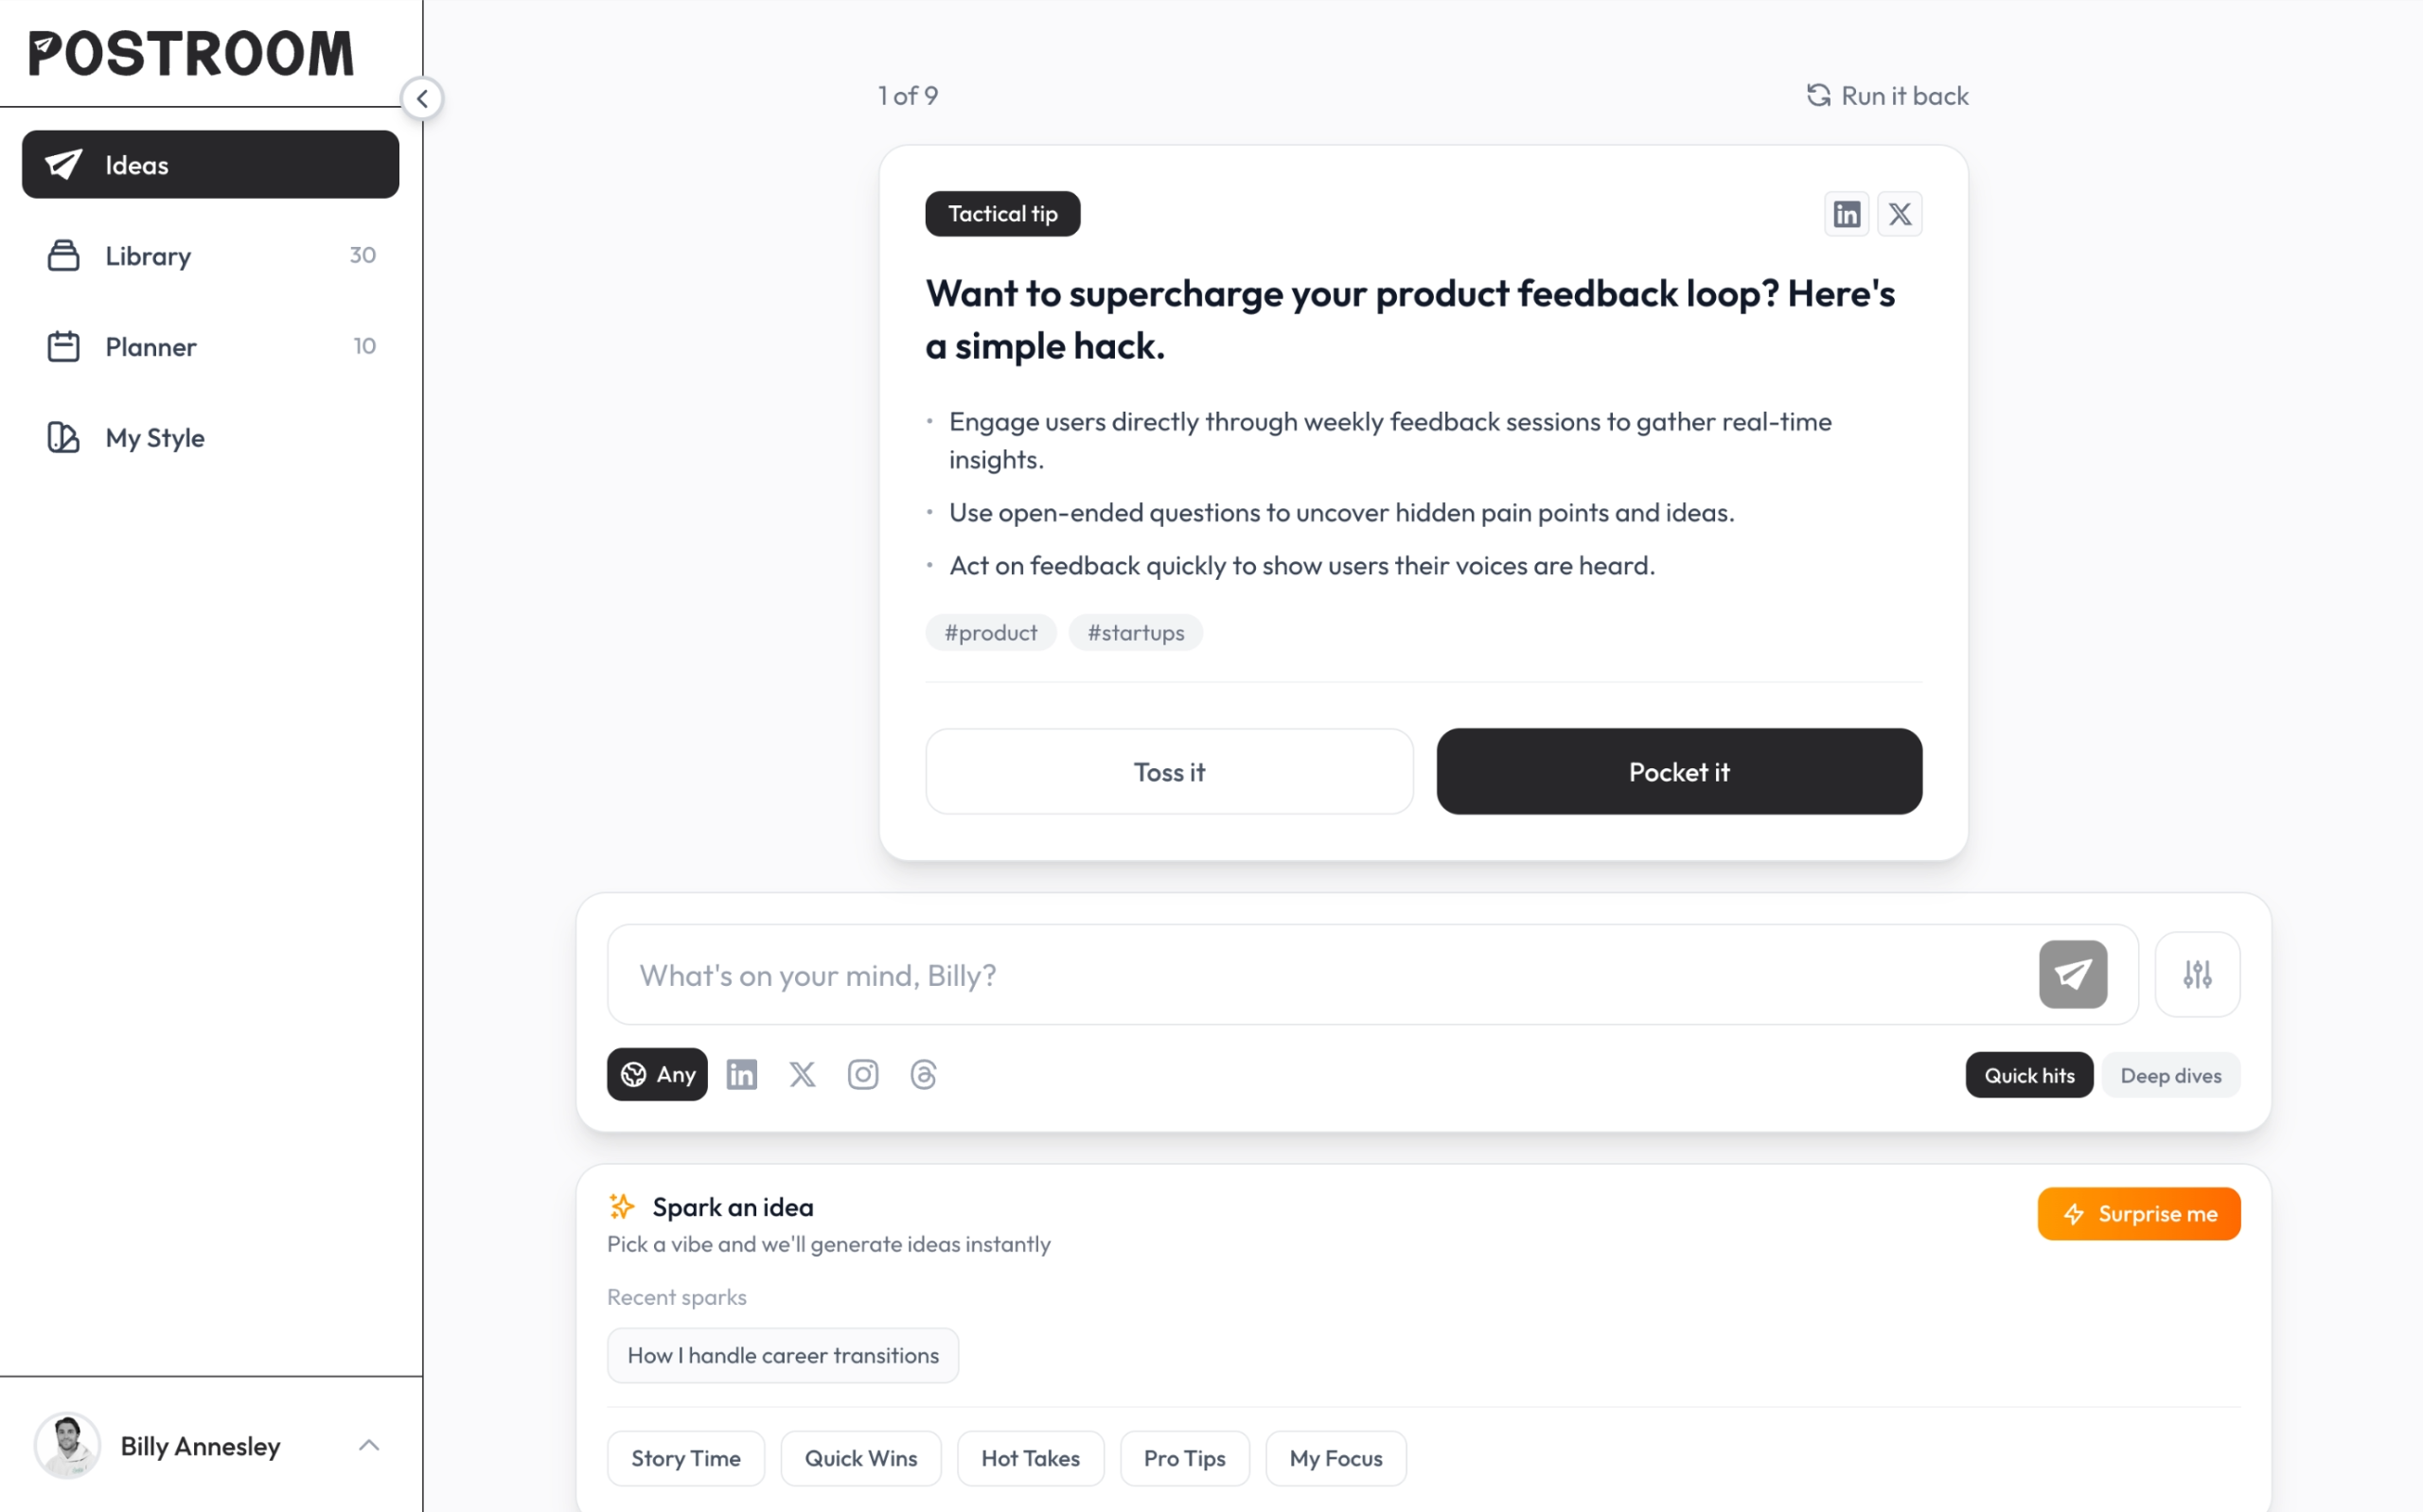Run it back to refresh ideas
Viewport: 2423px width, 1512px height.
1884,95
